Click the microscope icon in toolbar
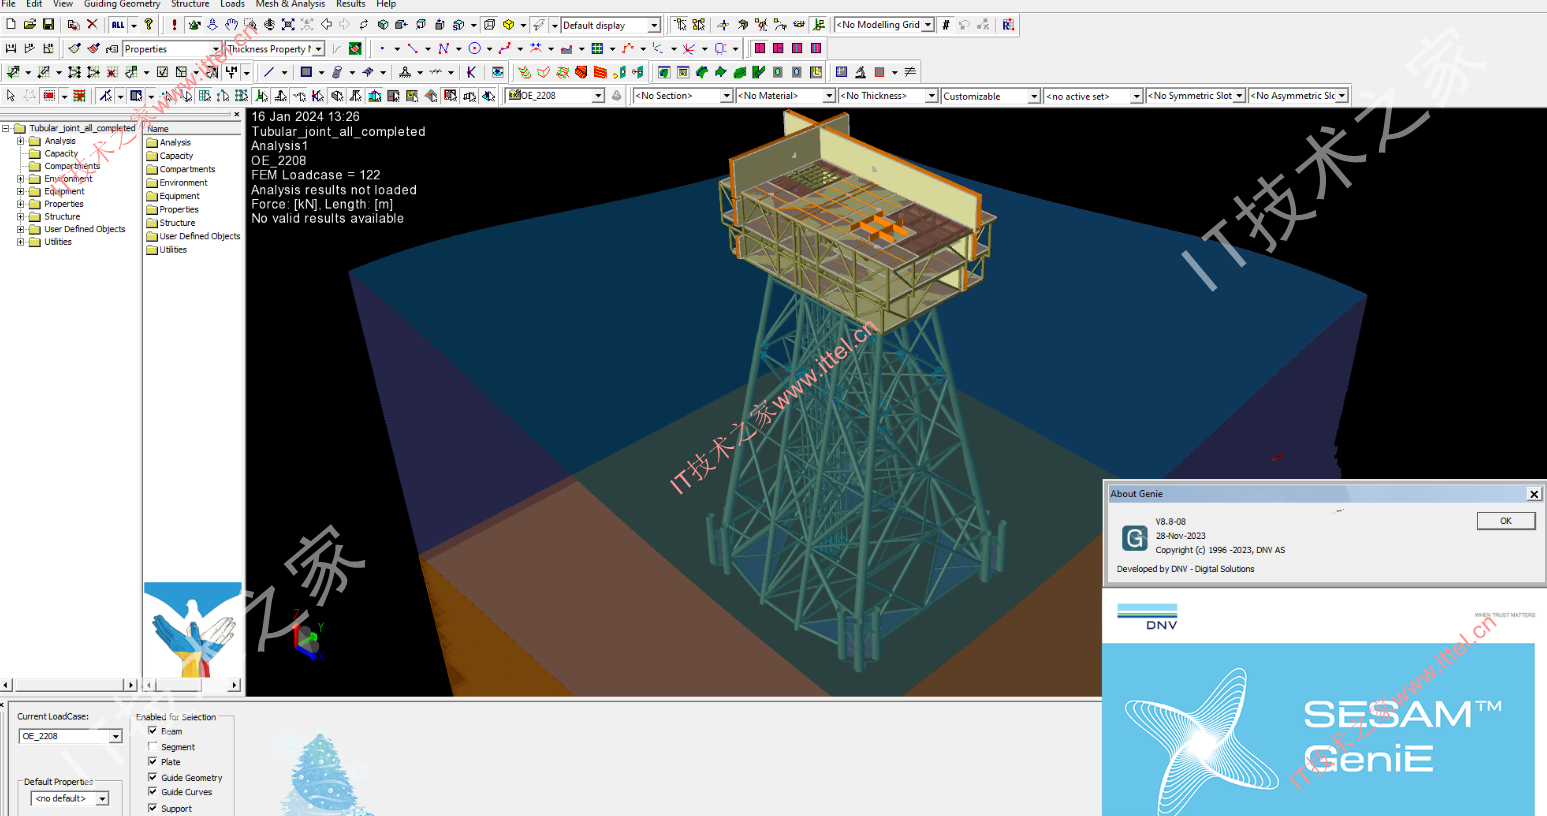 pos(860,72)
